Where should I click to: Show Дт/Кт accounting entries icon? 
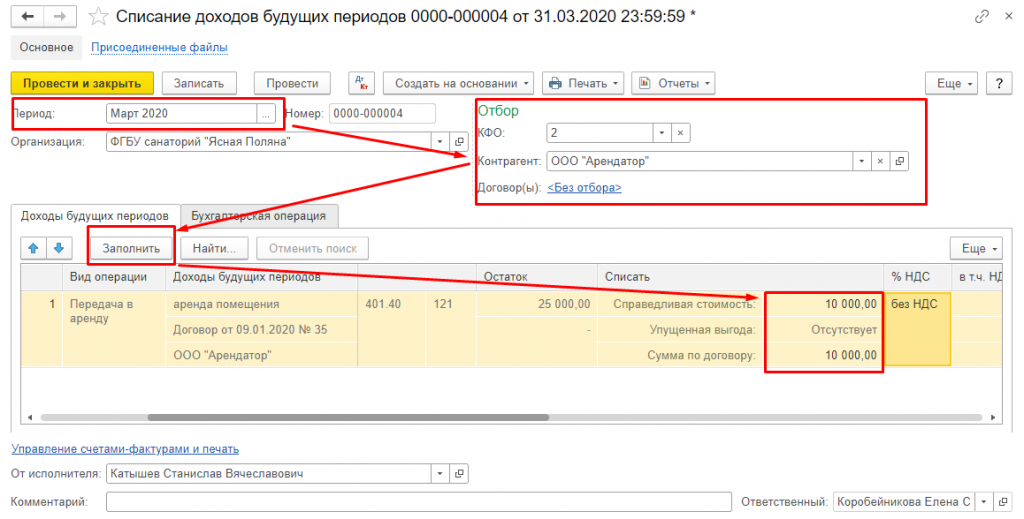click(x=362, y=83)
